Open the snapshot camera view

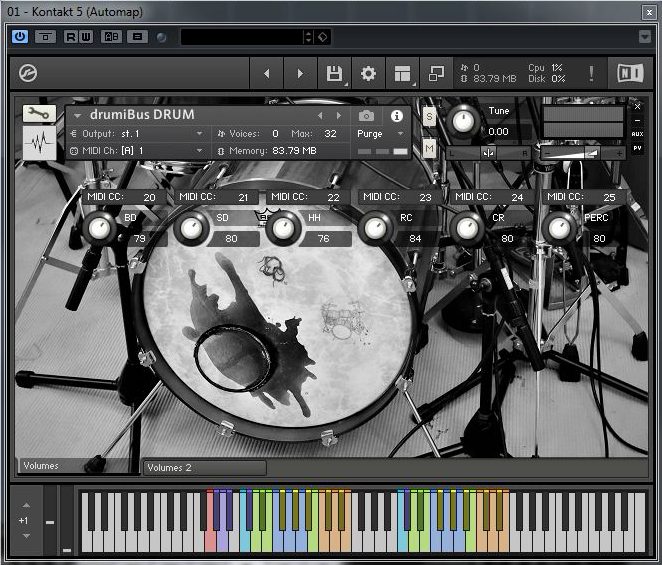click(366, 116)
